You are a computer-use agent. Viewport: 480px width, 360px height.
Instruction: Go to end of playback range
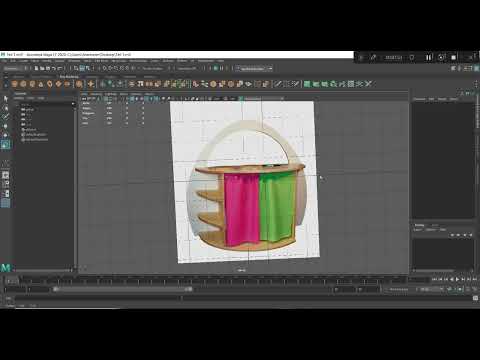tap(475, 279)
